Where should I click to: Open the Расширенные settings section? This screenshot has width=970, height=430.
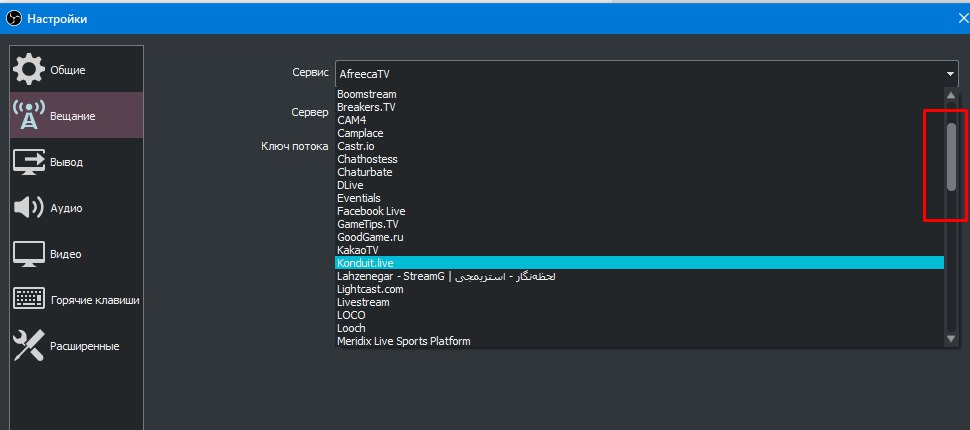click(x=77, y=346)
